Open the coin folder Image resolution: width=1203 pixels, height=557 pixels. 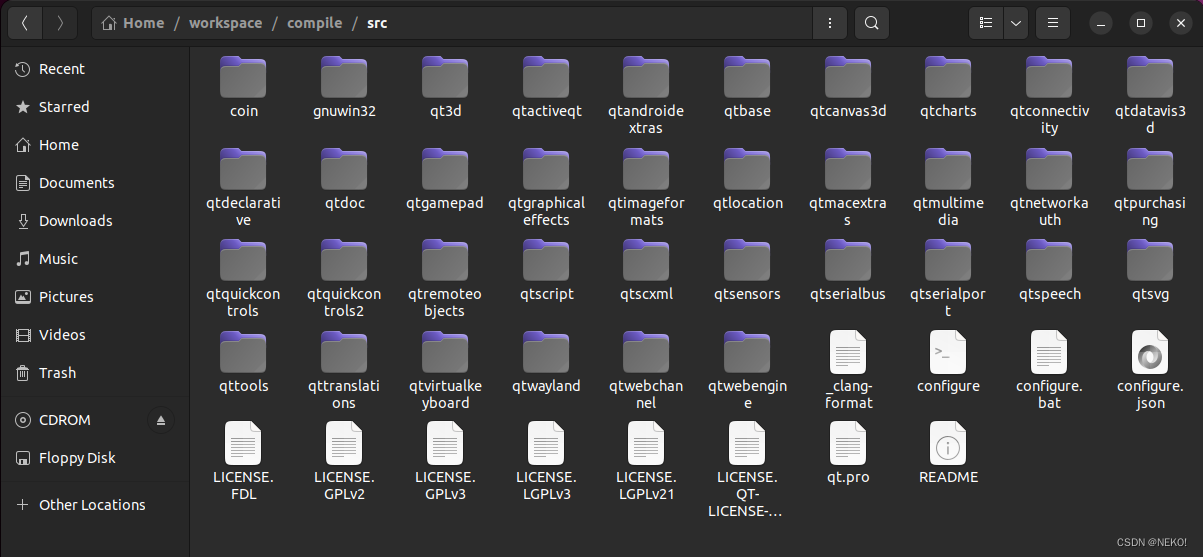click(x=243, y=87)
